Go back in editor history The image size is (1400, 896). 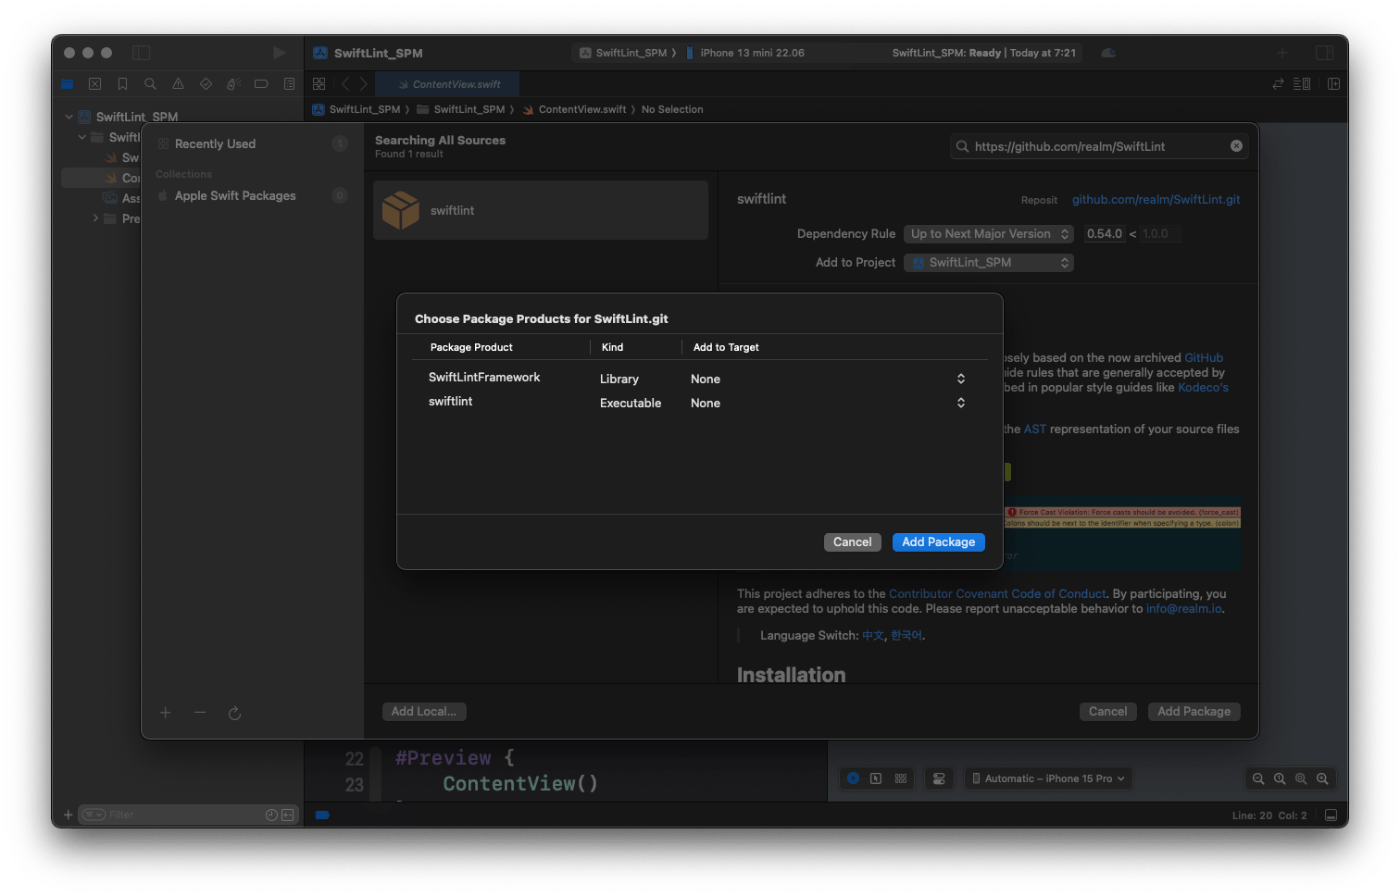346,84
